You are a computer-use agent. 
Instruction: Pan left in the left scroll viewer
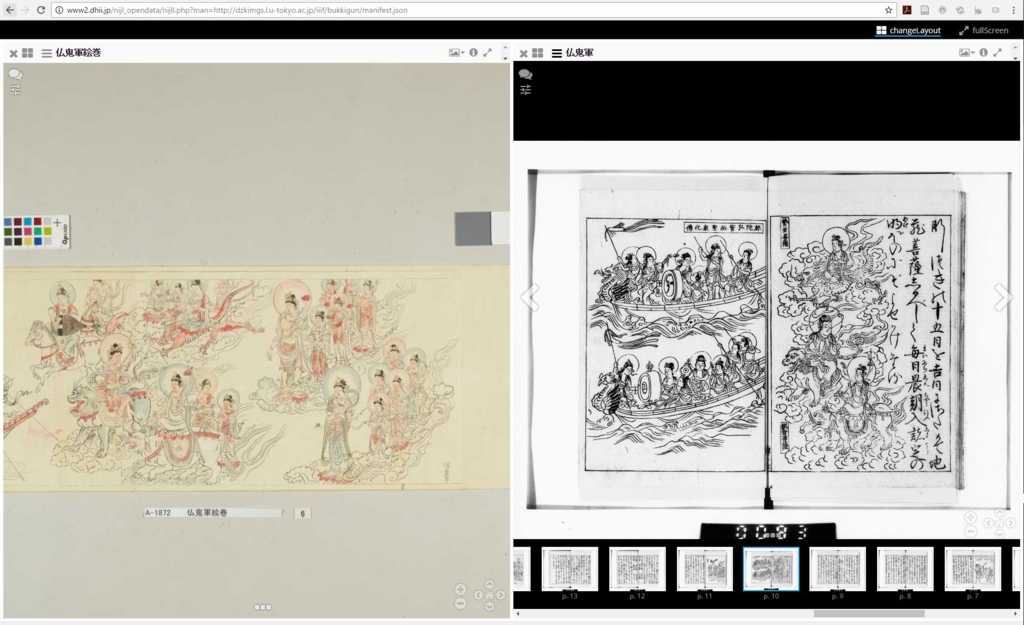478,595
